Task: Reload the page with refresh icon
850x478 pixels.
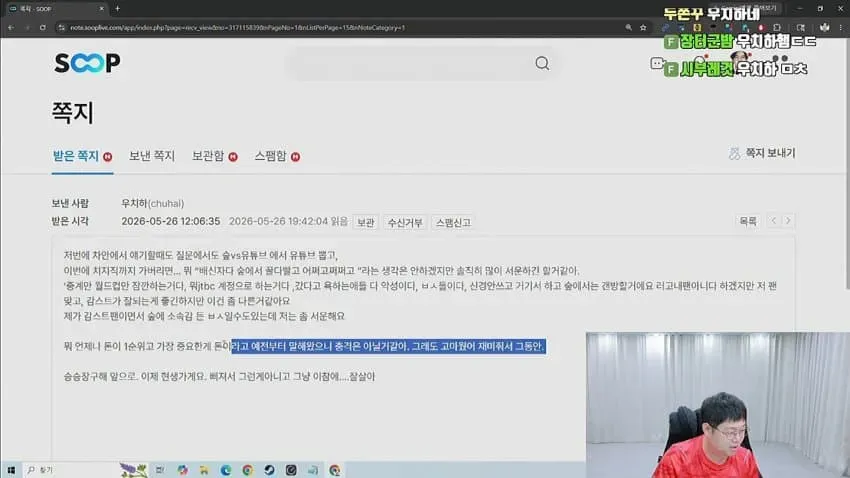Action: (43, 27)
